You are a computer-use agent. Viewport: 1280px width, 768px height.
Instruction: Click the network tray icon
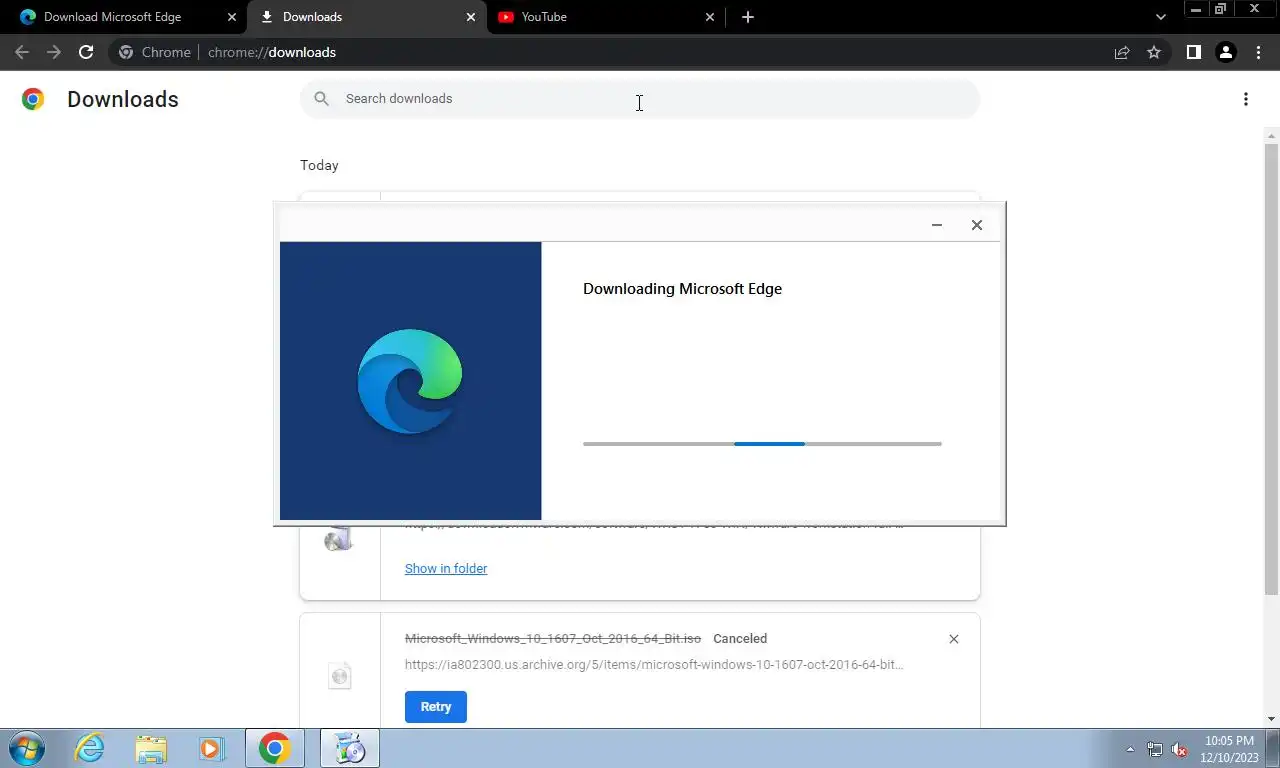[x=1155, y=749]
